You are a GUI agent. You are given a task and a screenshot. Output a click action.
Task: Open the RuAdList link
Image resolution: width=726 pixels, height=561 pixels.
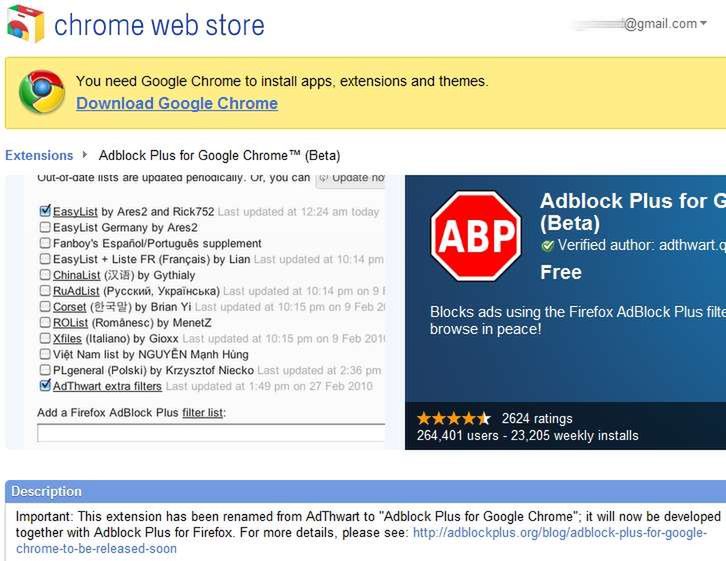[x=76, y=291]
